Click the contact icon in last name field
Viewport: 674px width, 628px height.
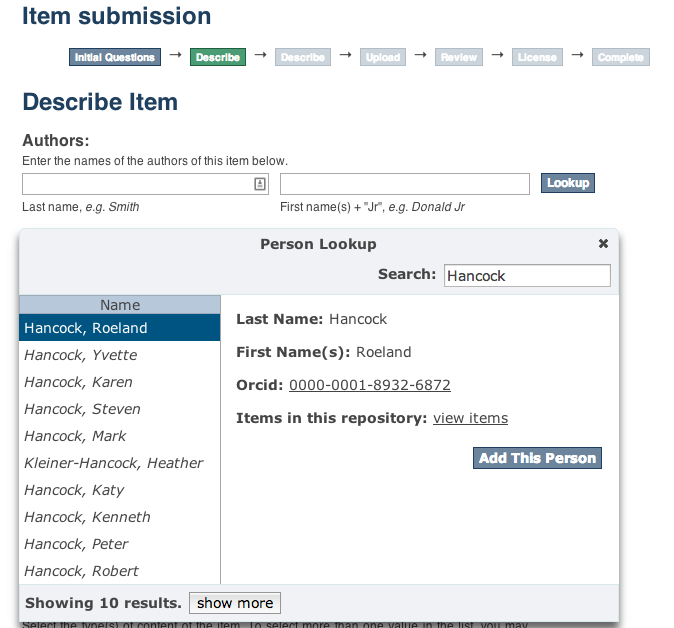pos(259,184)
